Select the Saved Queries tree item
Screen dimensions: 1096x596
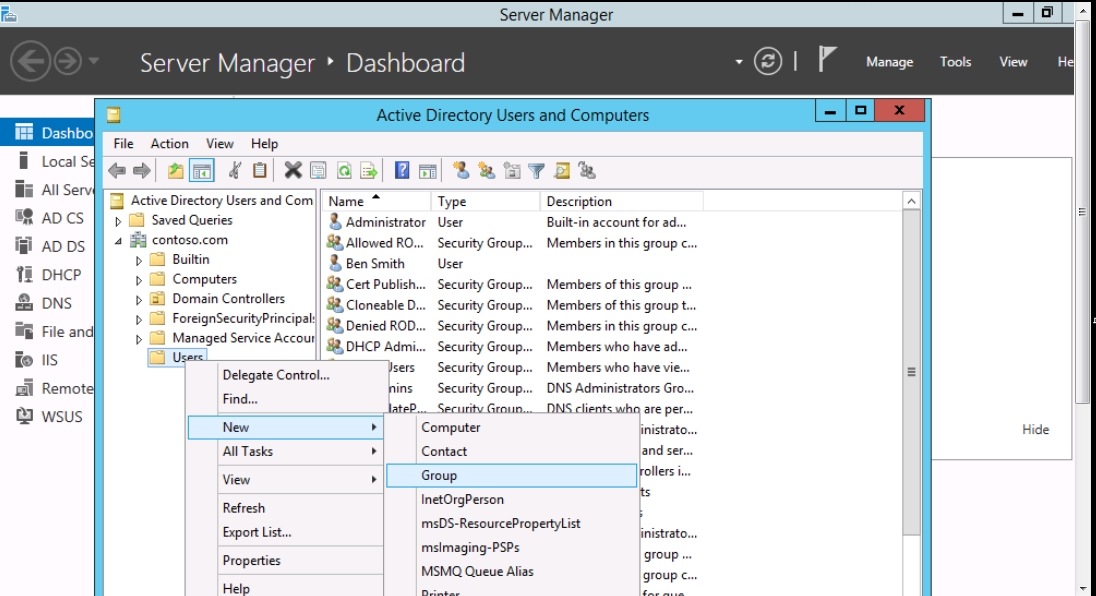192,220
